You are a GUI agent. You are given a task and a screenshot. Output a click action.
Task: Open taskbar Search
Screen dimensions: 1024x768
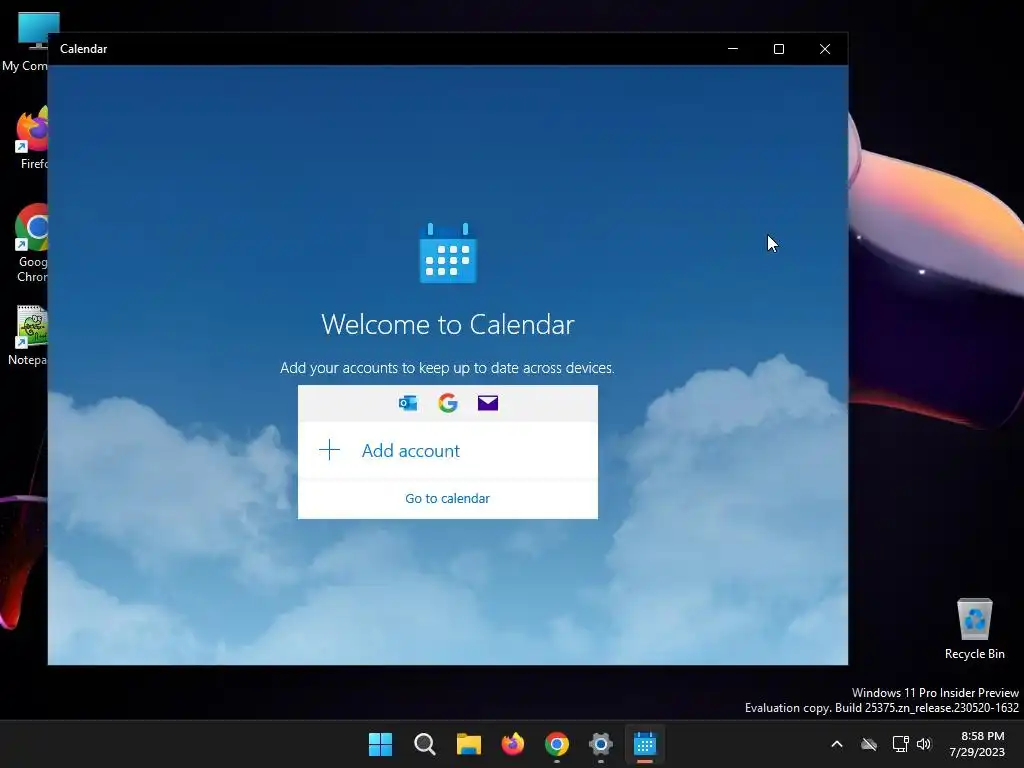coord(424,744)
